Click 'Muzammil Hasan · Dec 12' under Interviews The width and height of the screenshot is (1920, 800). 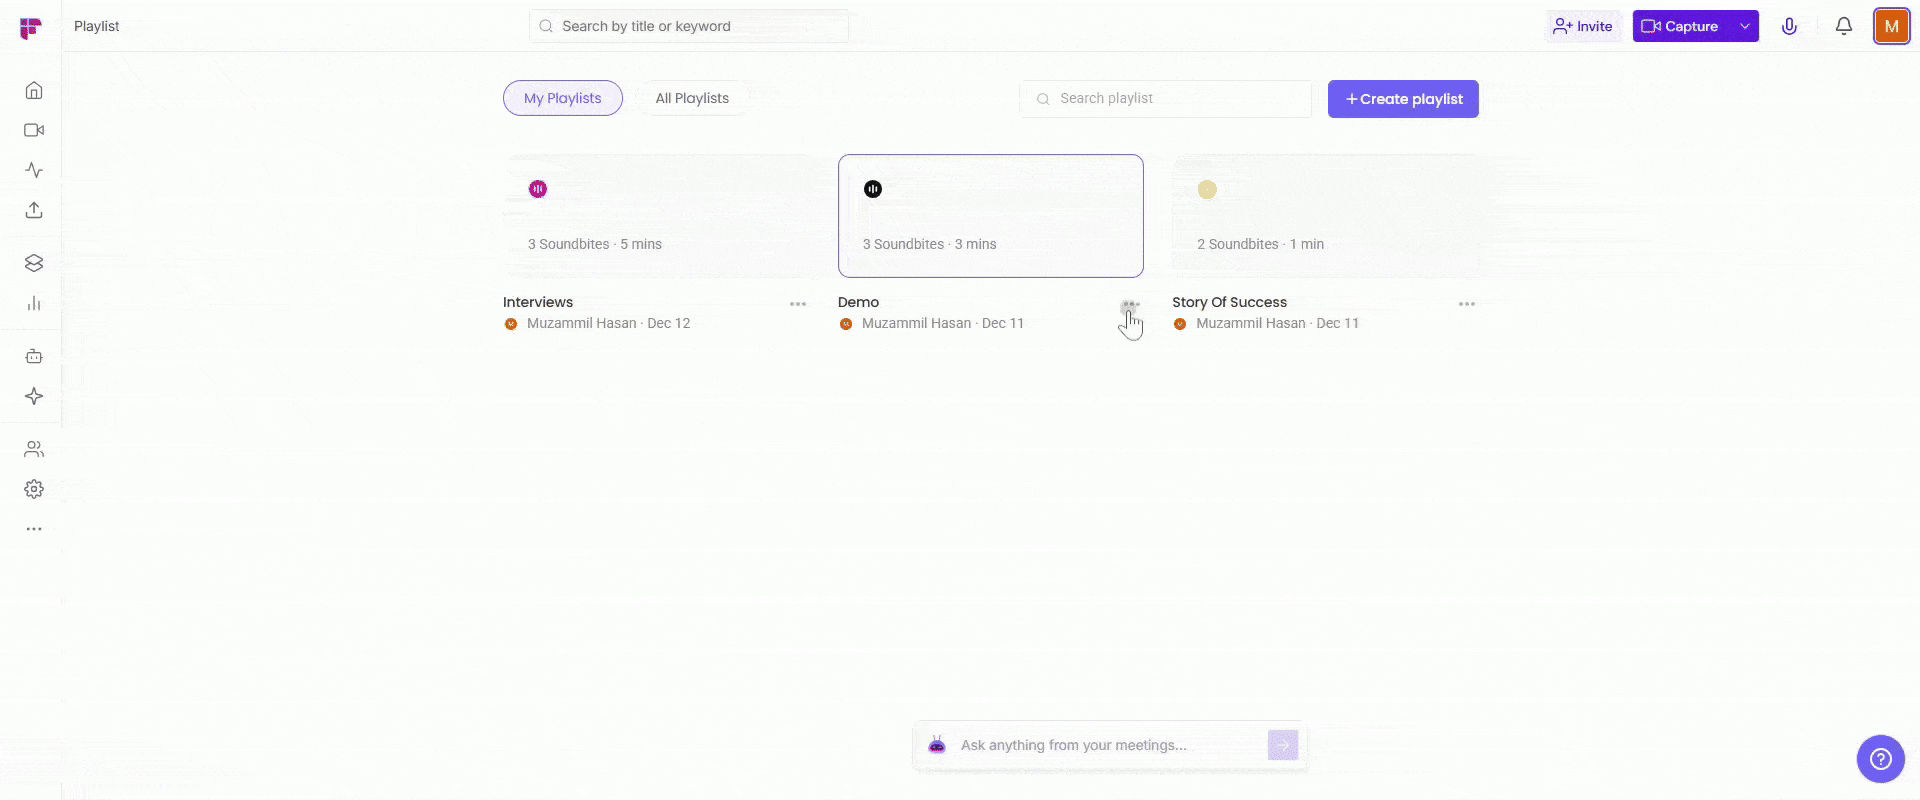(608, 323)
